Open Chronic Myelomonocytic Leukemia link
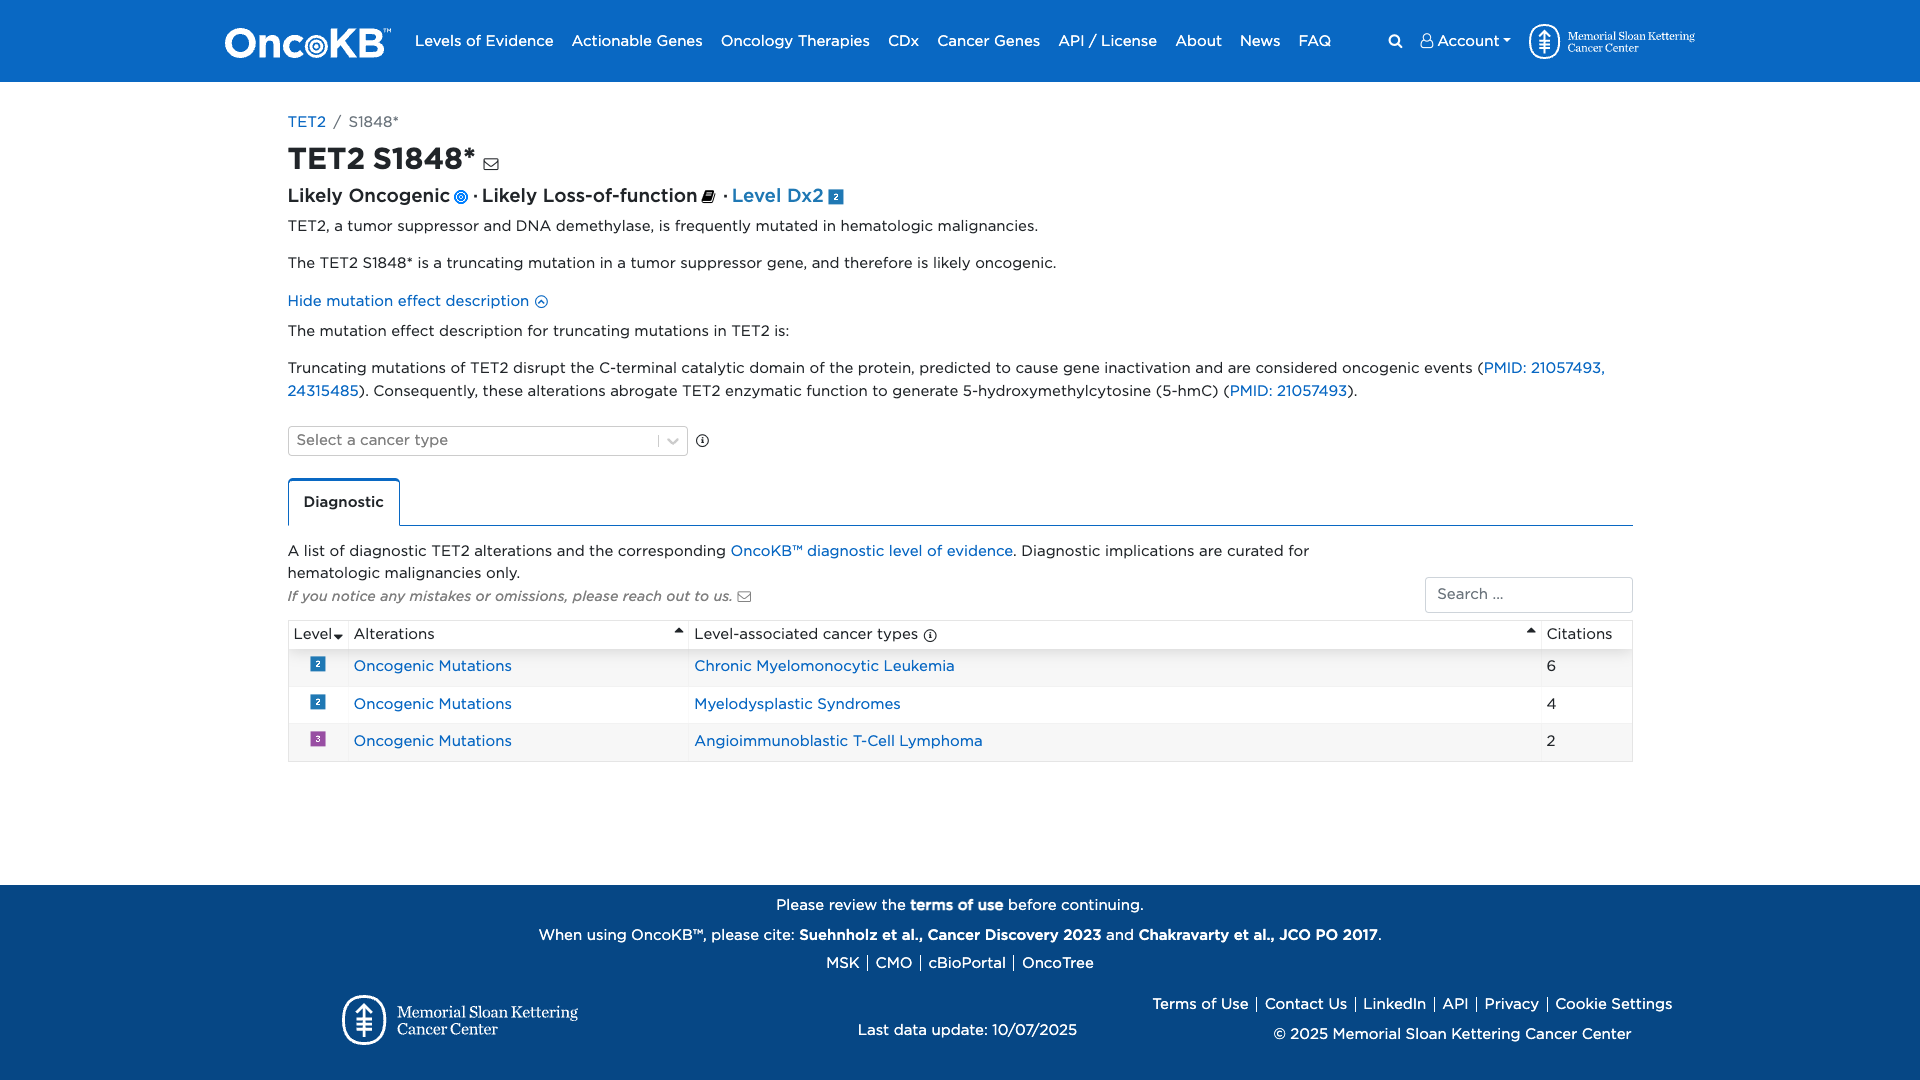Viewport: 1920px width, 1080px height. point(823,666)
